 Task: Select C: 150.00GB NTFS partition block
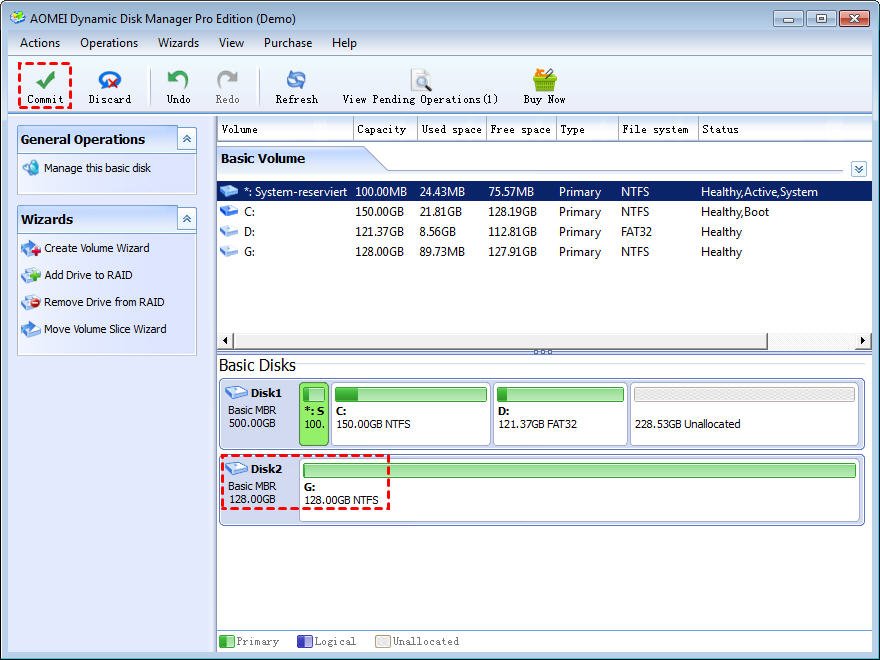pos(411,414)
